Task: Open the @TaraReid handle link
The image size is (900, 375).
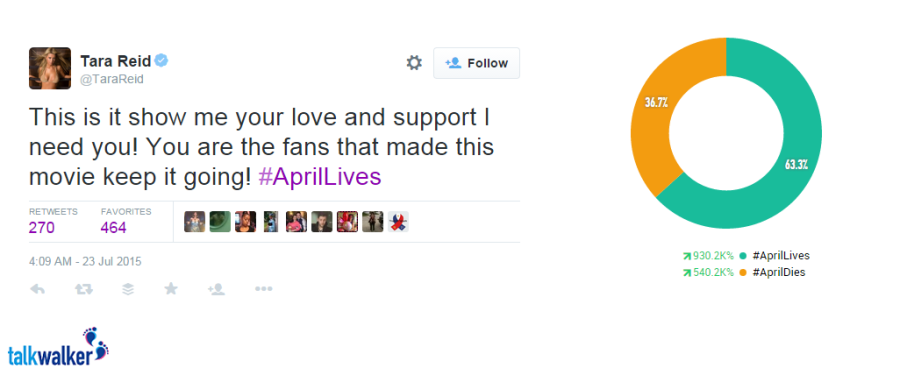Action: tap(112, 79)
